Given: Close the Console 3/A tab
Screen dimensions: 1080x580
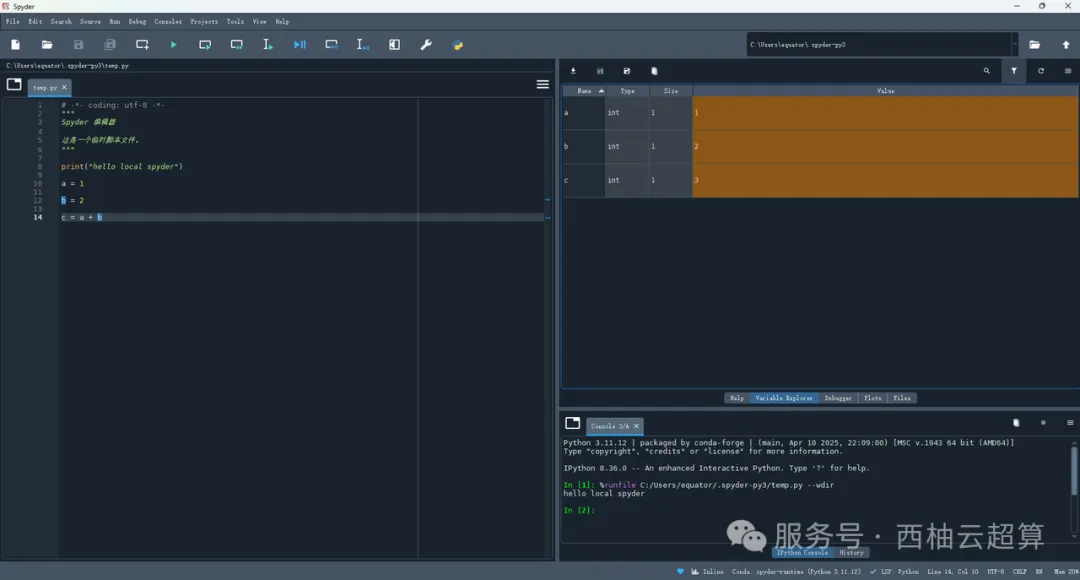Looking at the screenshot, I should point(636,426).
